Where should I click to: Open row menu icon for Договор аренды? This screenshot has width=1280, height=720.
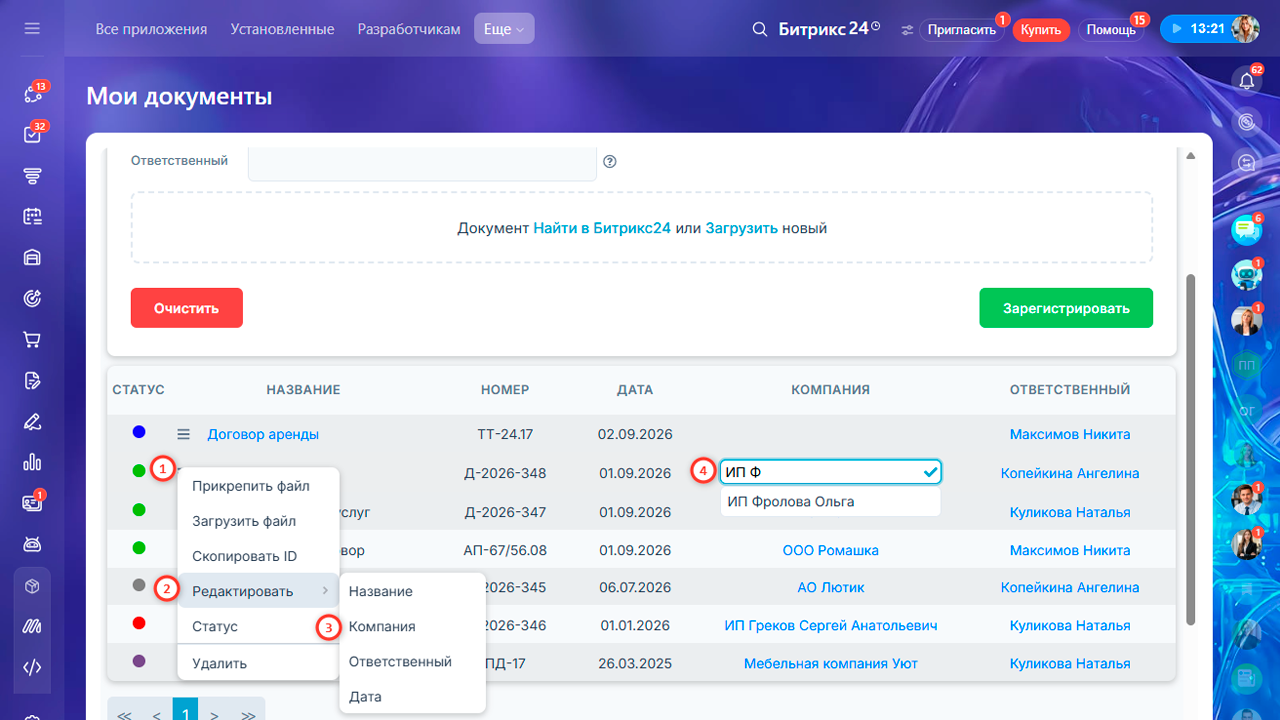183,434
